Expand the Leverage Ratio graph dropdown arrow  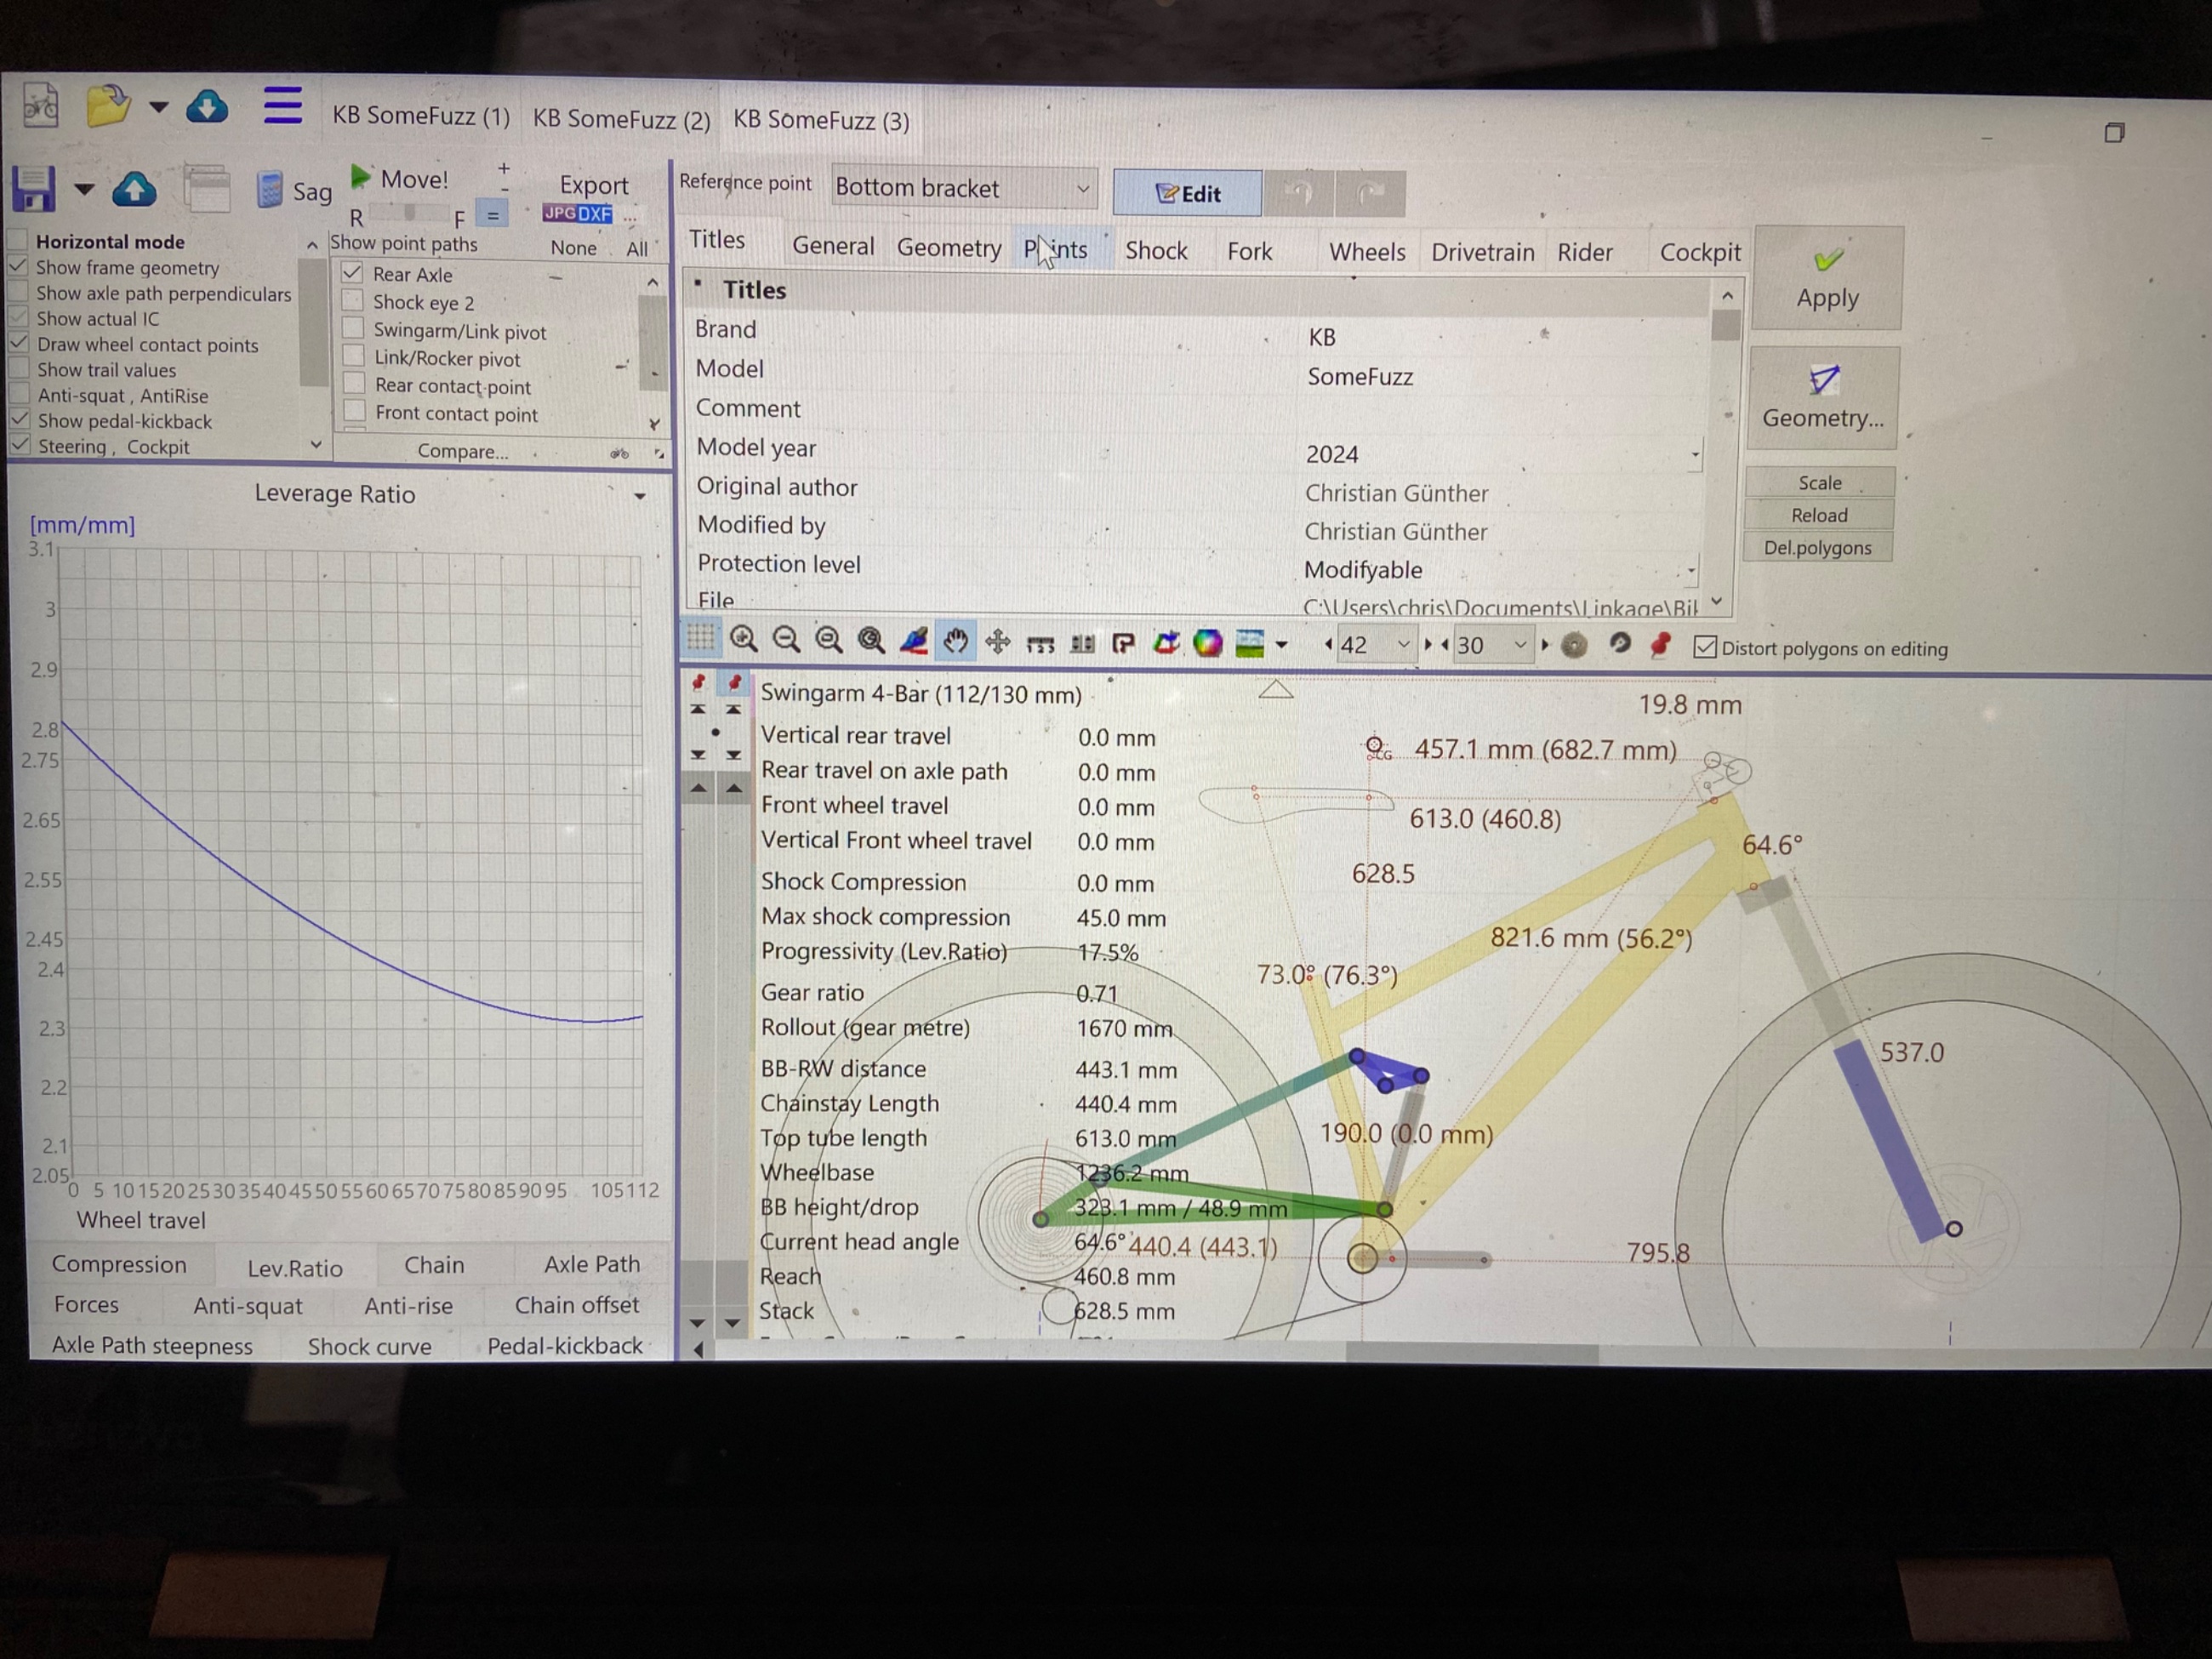click(640, 495)
